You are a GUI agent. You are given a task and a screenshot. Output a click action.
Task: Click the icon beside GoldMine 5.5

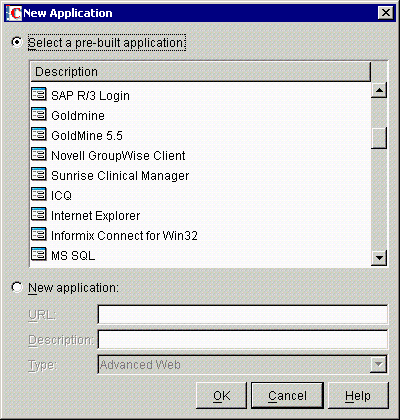click(39, 134)
